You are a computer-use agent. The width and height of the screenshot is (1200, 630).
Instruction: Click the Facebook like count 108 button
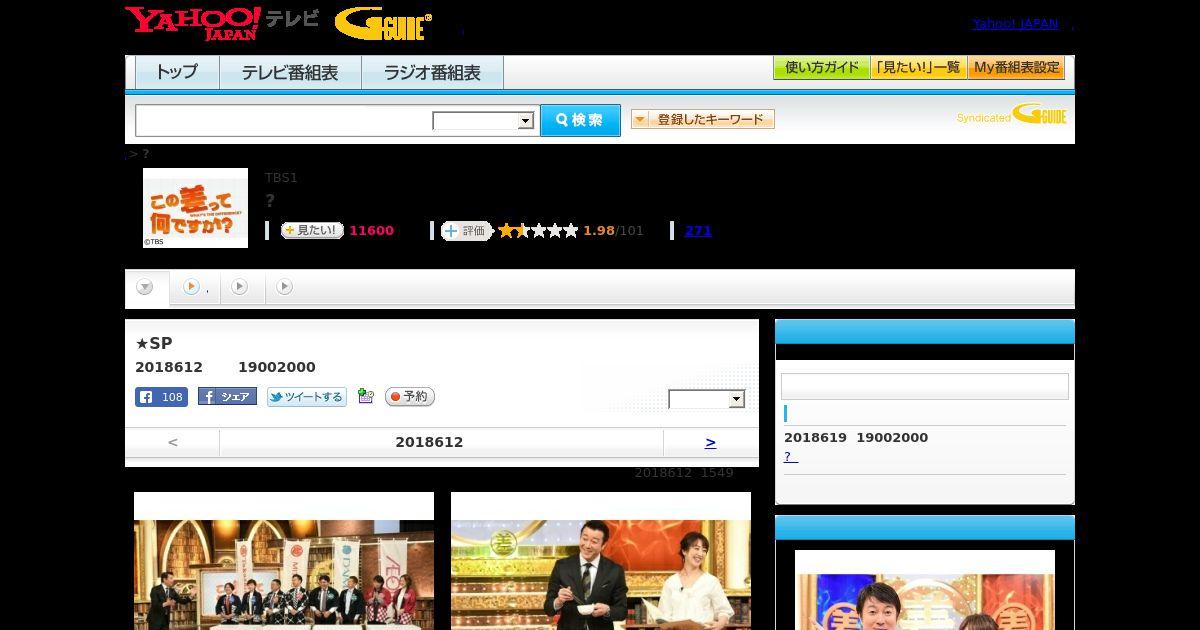coord(161,397)
